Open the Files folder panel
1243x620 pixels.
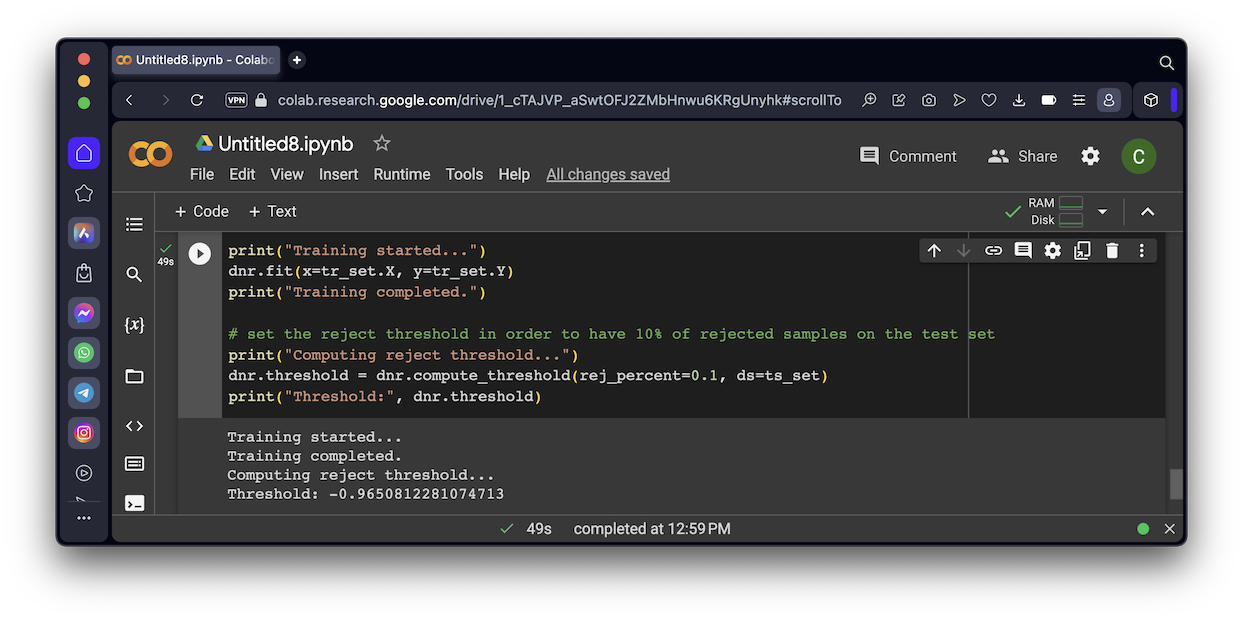click(x=134, y=377)
